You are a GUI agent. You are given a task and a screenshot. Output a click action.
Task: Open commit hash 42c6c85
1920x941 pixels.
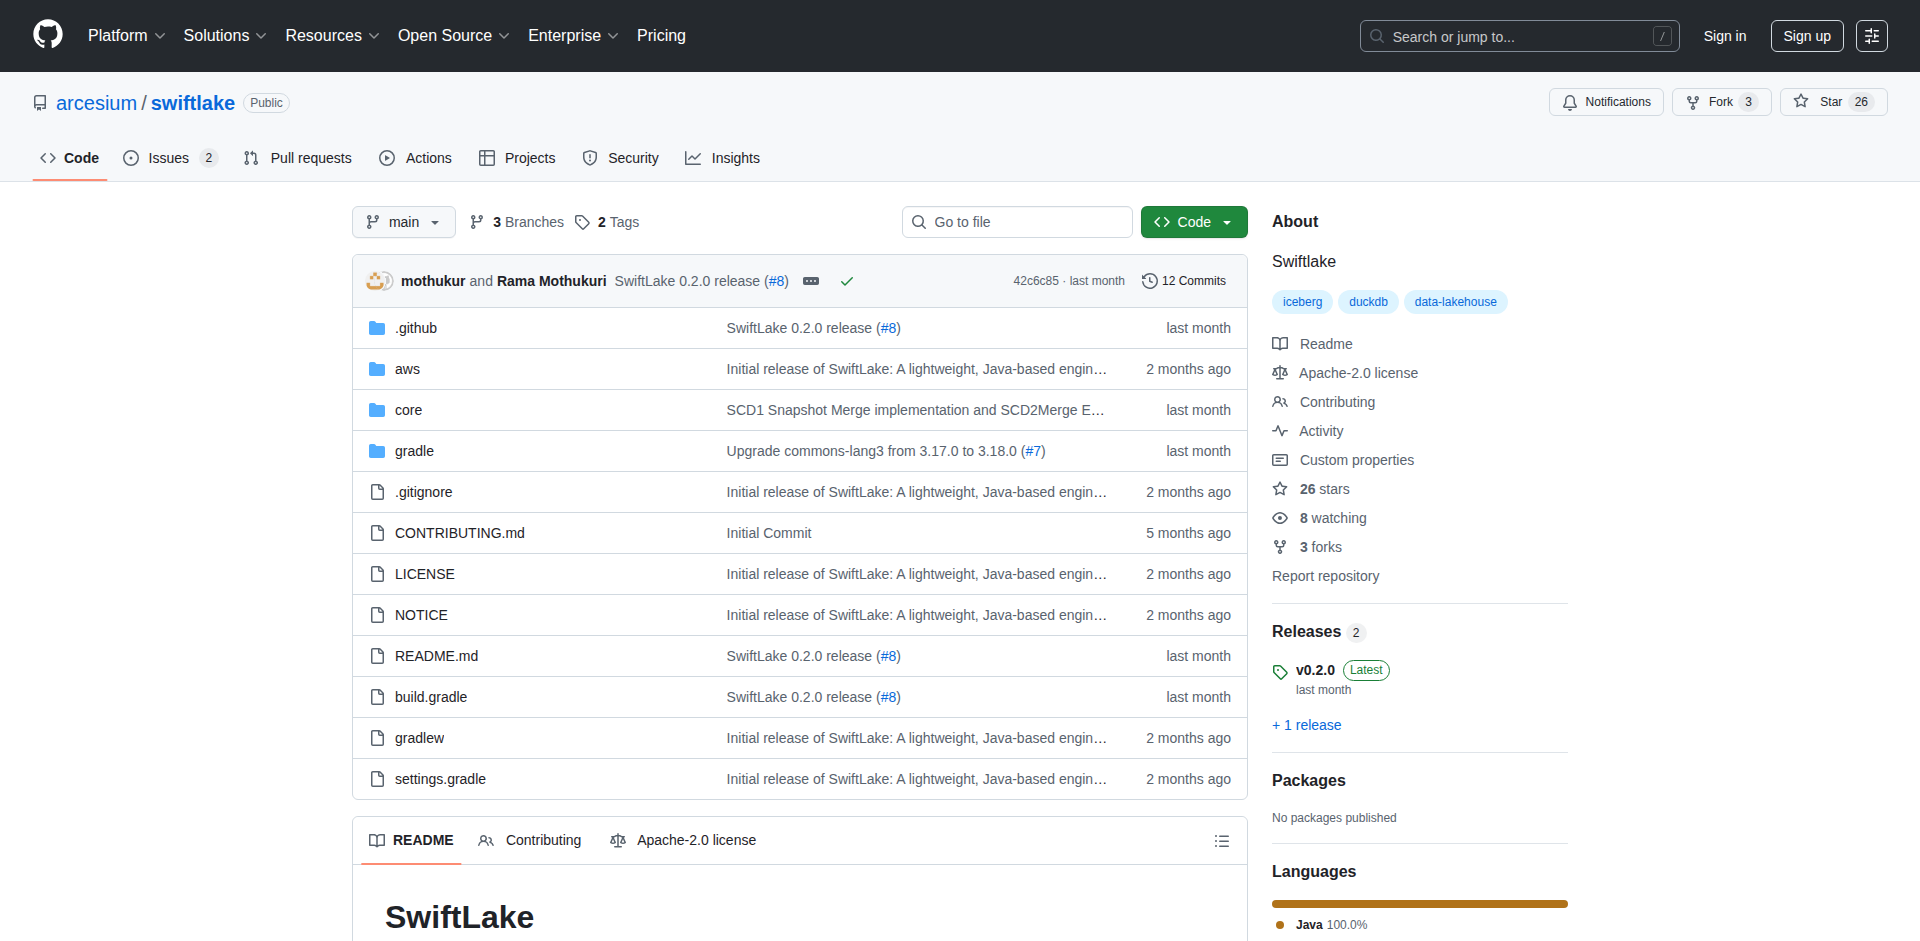pos(1035,281)
